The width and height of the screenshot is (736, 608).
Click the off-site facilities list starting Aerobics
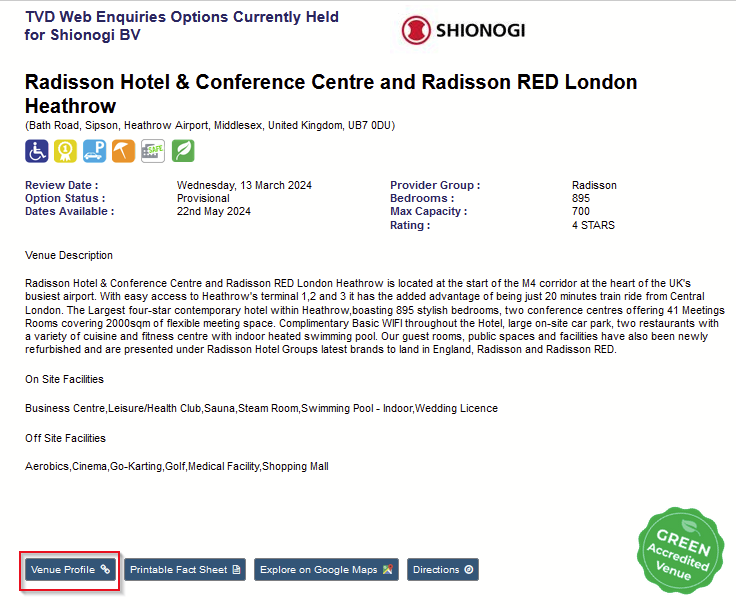click(177, 466)
